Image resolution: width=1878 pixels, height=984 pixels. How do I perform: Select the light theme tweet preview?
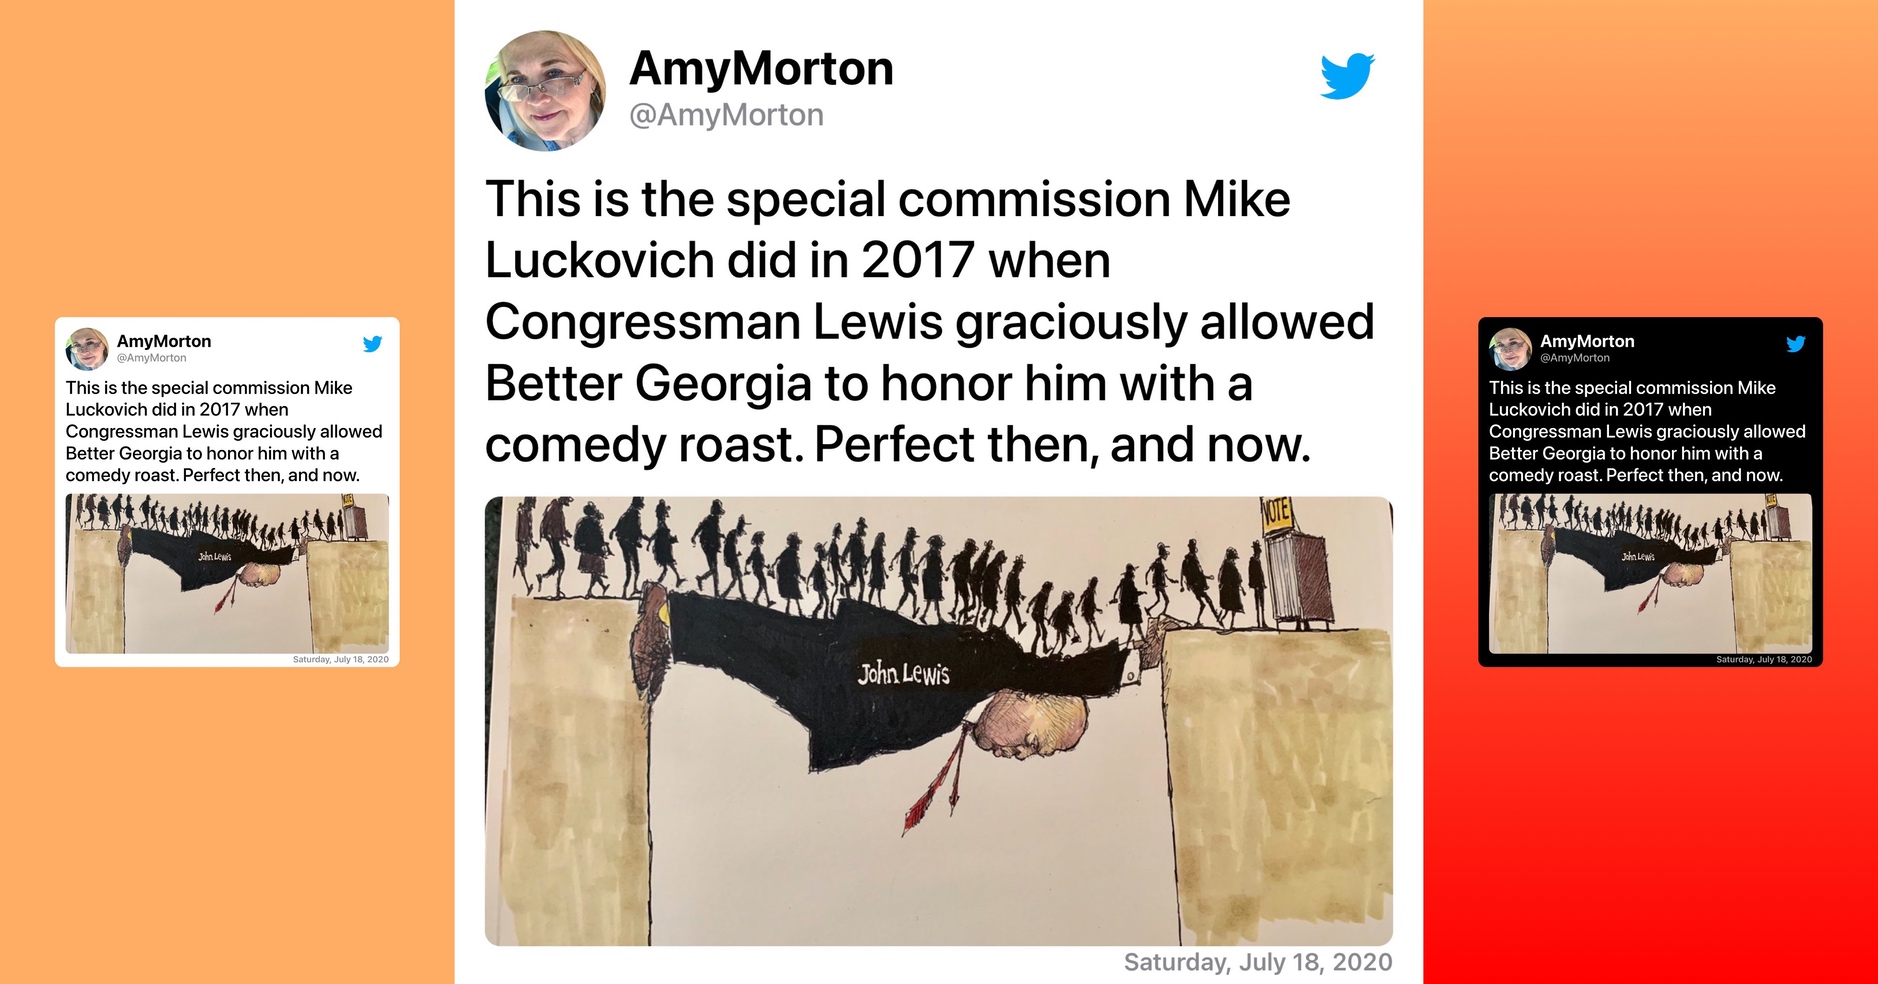click(x=227, y=492)
